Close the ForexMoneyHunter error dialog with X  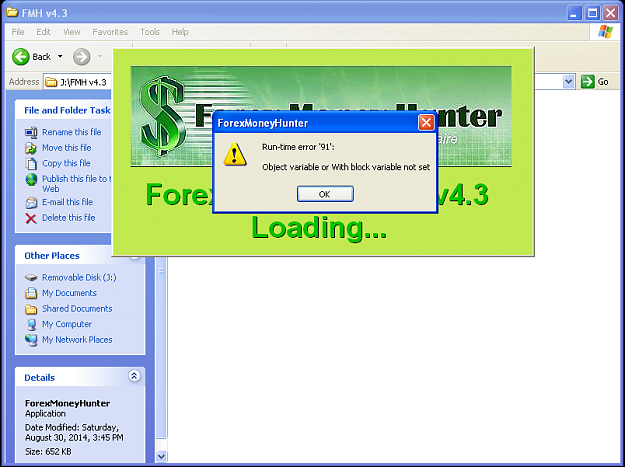426,123
